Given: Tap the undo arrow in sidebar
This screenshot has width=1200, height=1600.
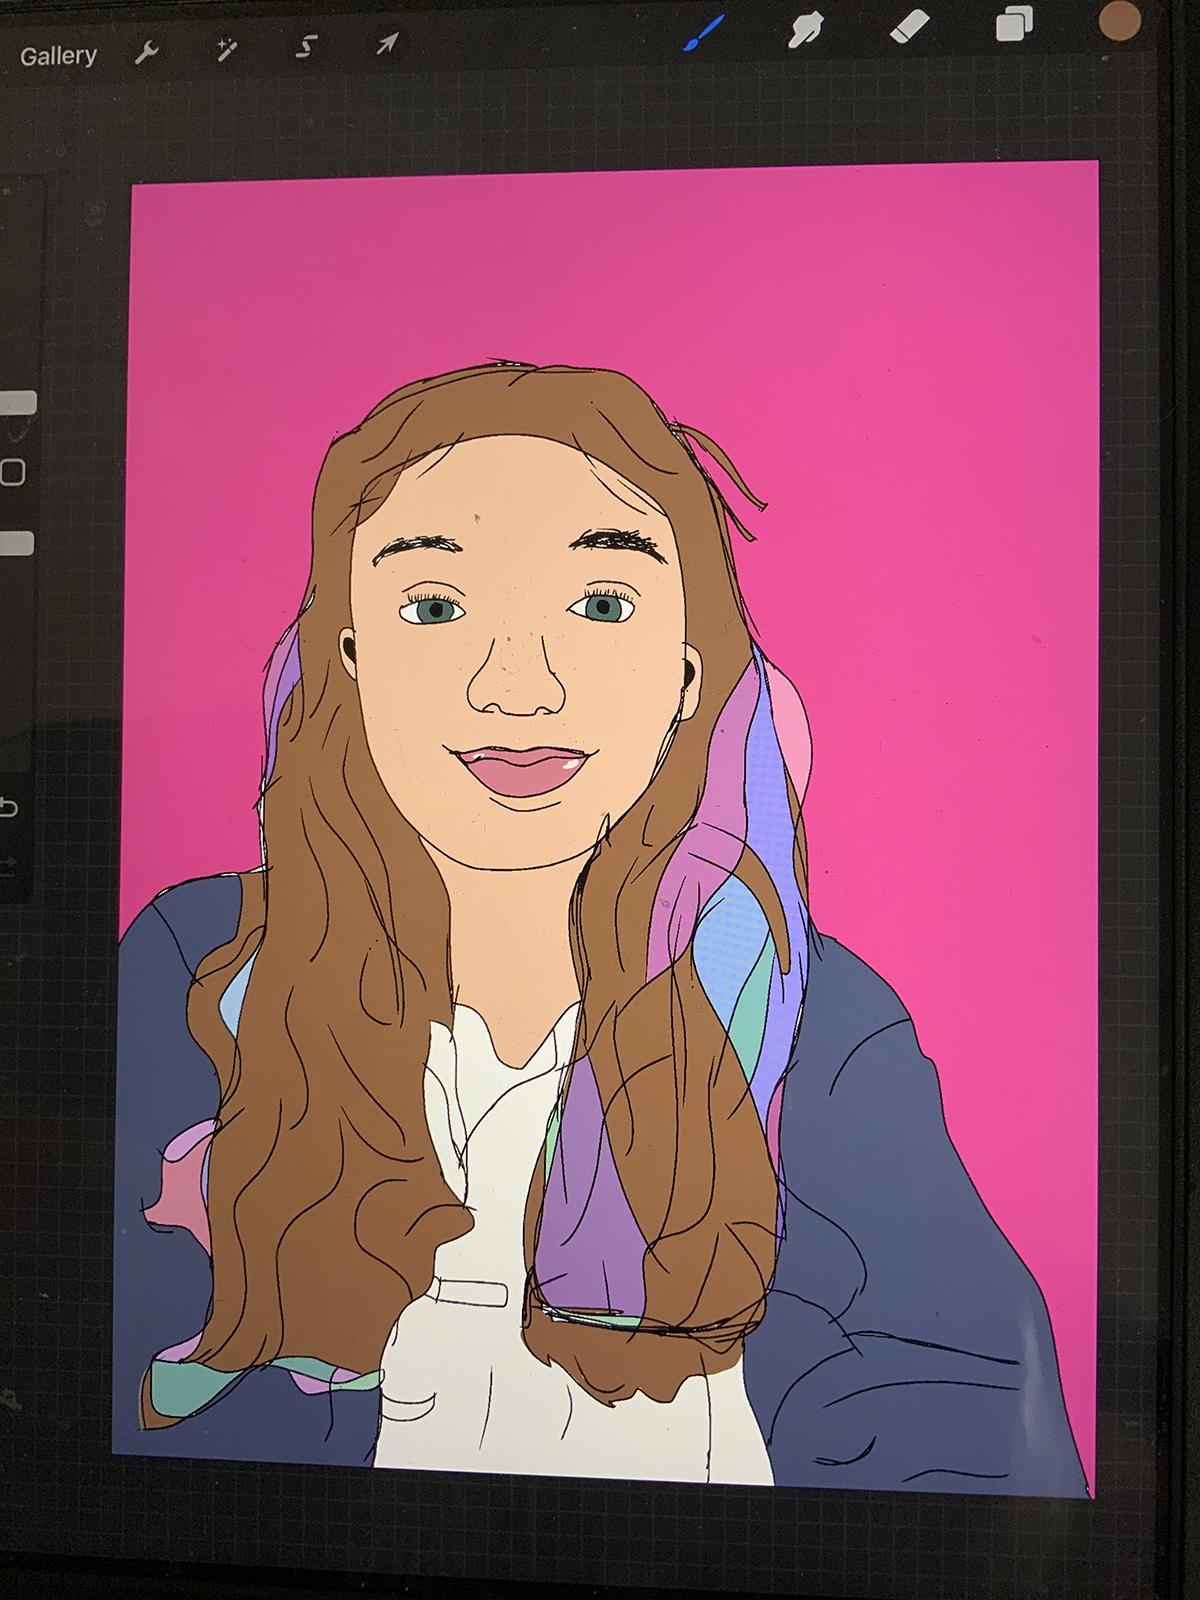Looking at the screenshot, I should [9, 806].
